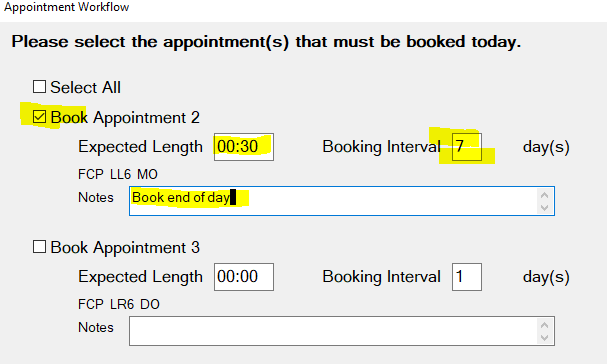Uncheck the Book Appointment 2 checkbox
Image resolution: width=607 pixels, height=364 pixels.
tap(39, 117)
